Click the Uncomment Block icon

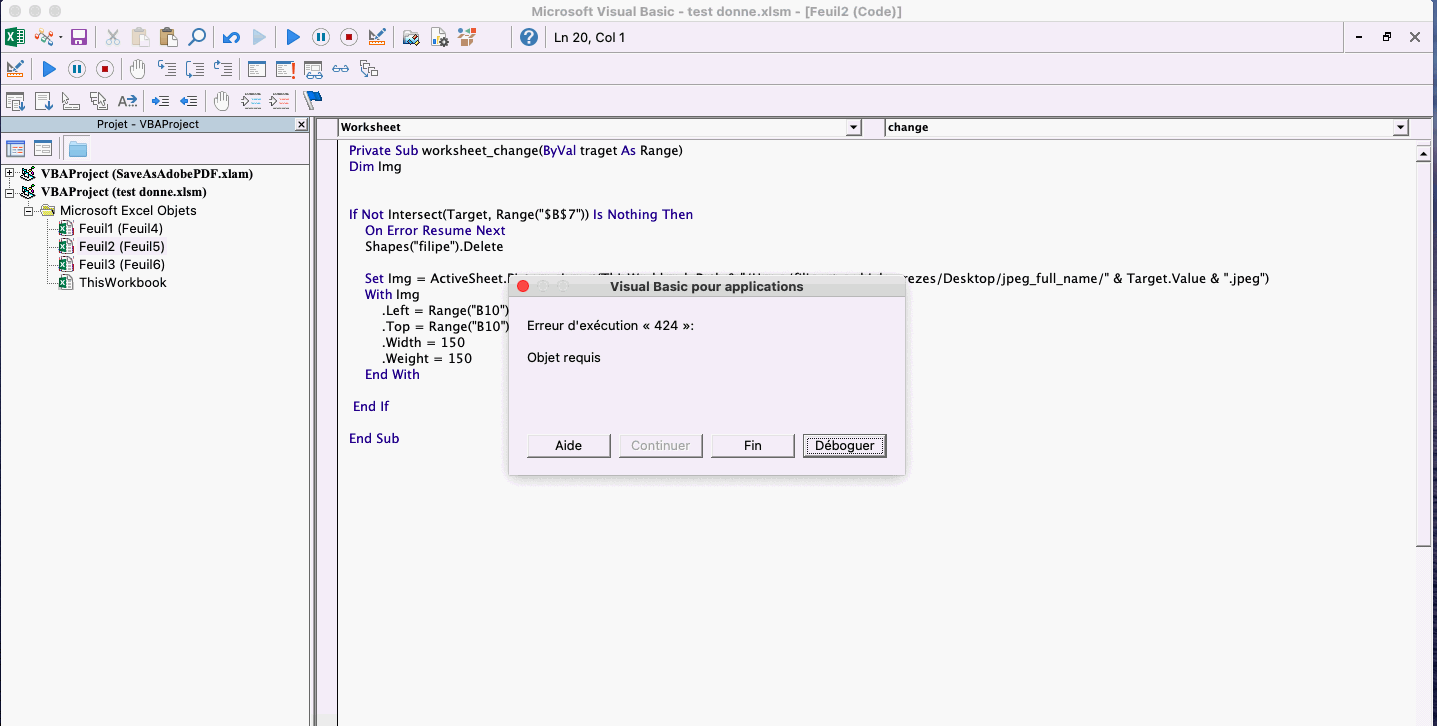pyautogui.click(x=279, y=101)
